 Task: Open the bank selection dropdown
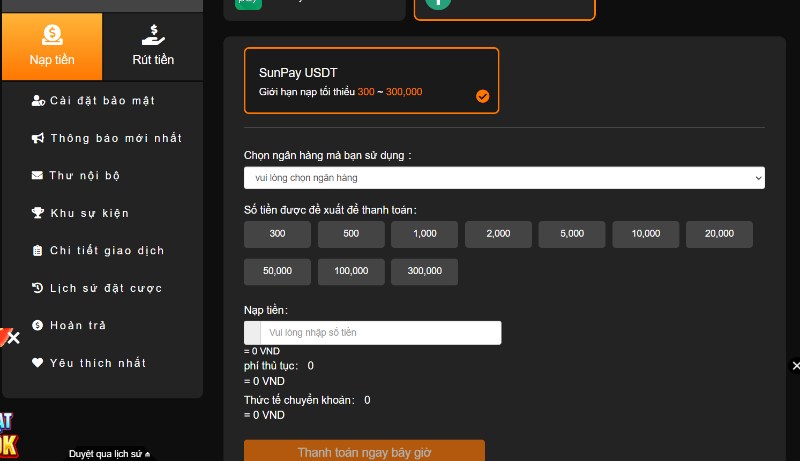pyautogui.click(x=504, y=178)
